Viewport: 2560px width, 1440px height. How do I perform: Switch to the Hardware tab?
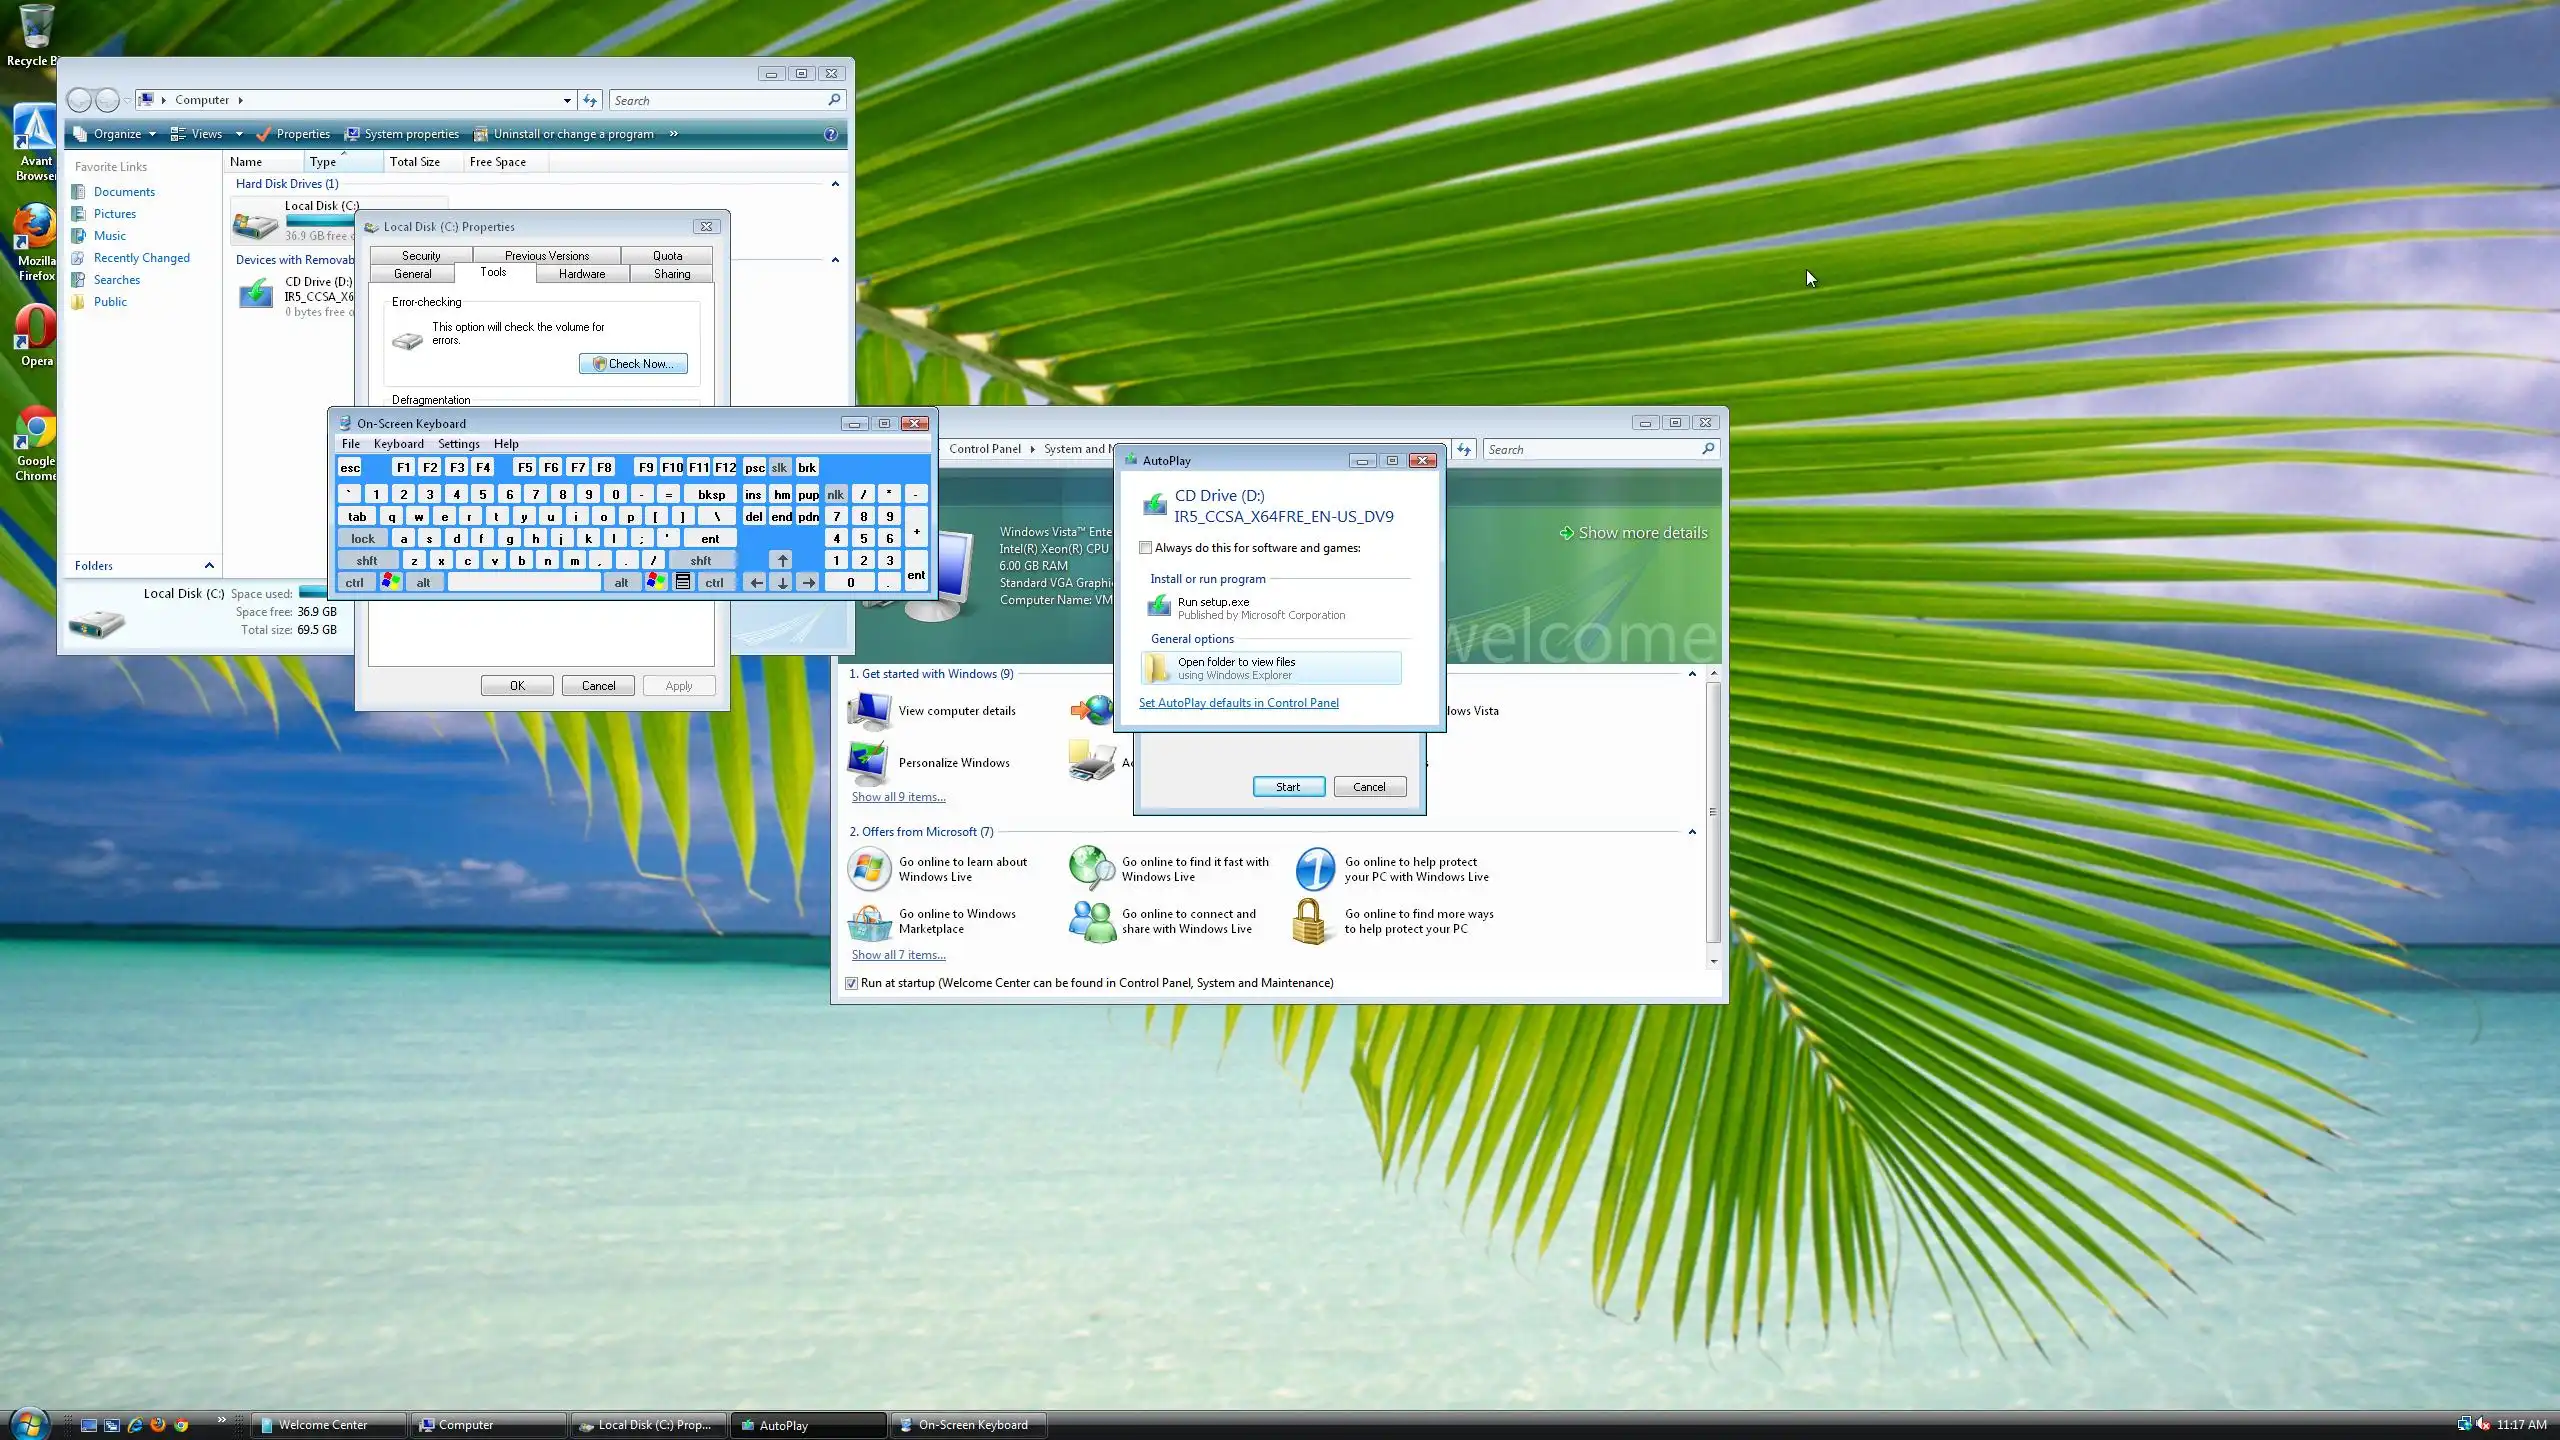(x=581, y=274)
